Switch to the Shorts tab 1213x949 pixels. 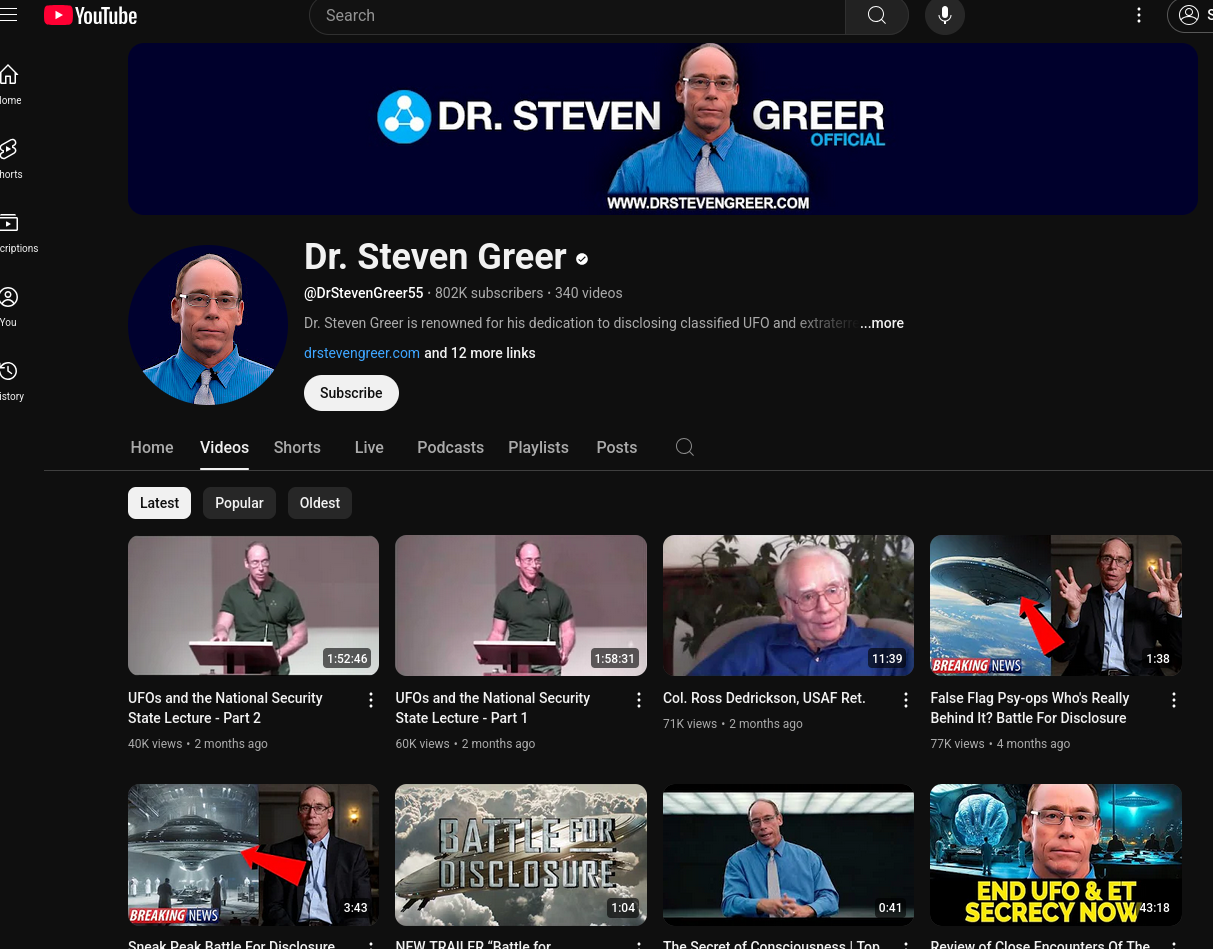pyautogui.click(x=297, y=447)
